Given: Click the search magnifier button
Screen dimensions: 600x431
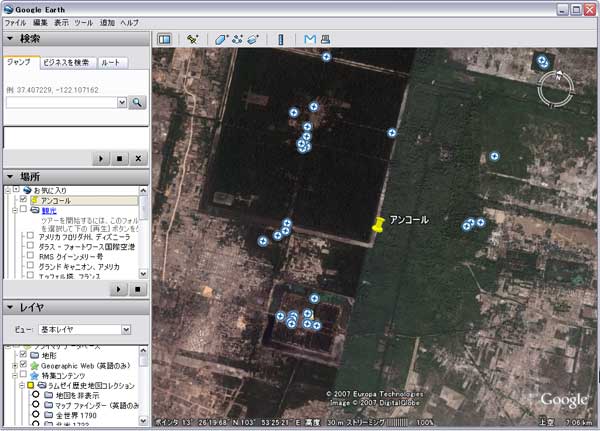Looking at the screenshot, I should (137, 102).
